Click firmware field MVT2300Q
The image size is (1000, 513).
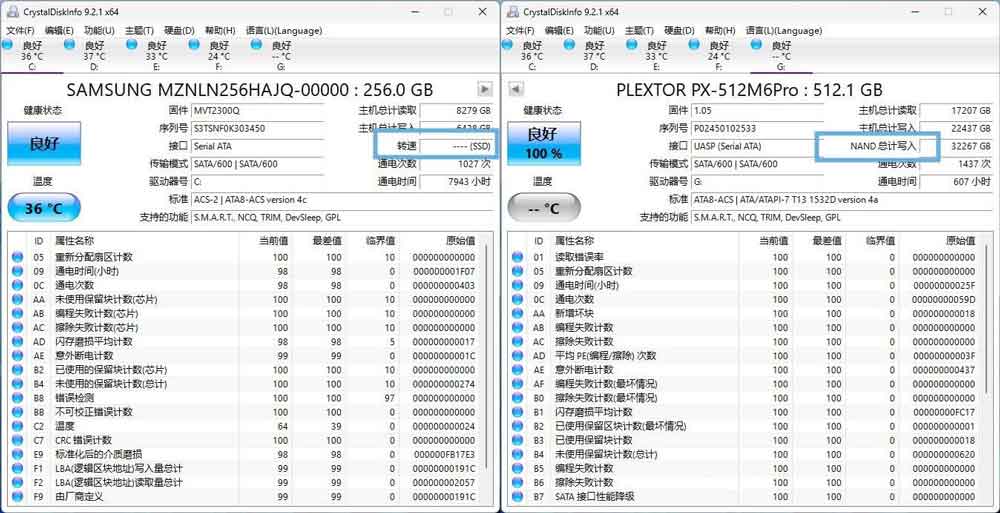point(258,110)
